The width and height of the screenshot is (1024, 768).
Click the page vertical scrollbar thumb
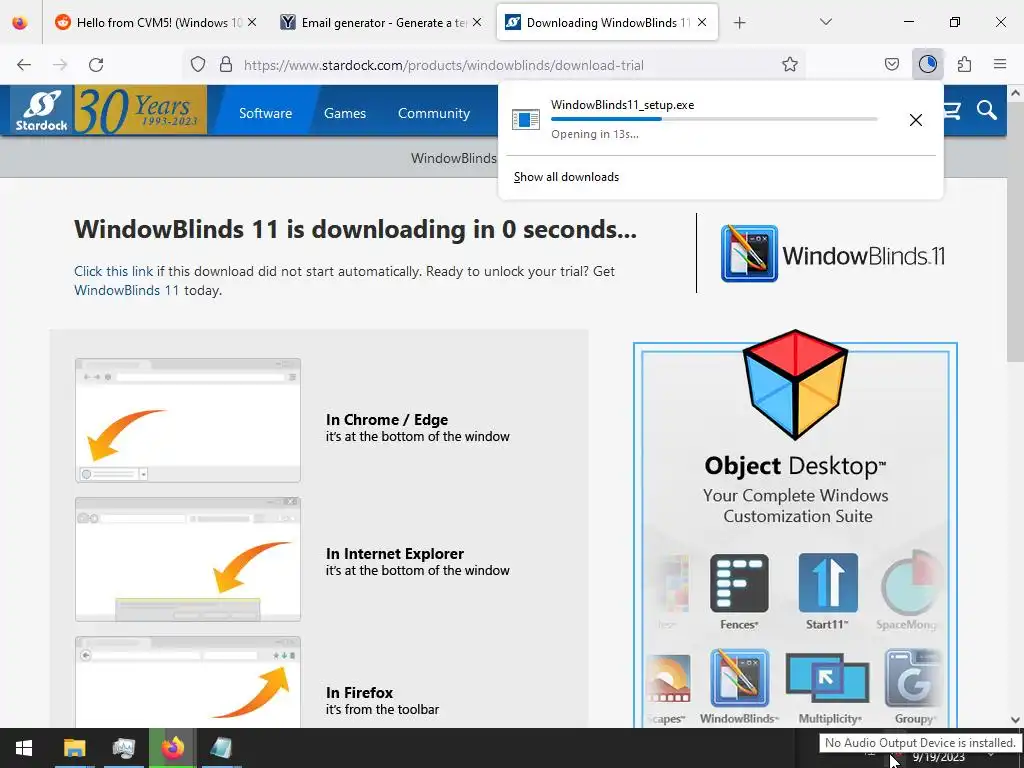(x=1016, y=232)
